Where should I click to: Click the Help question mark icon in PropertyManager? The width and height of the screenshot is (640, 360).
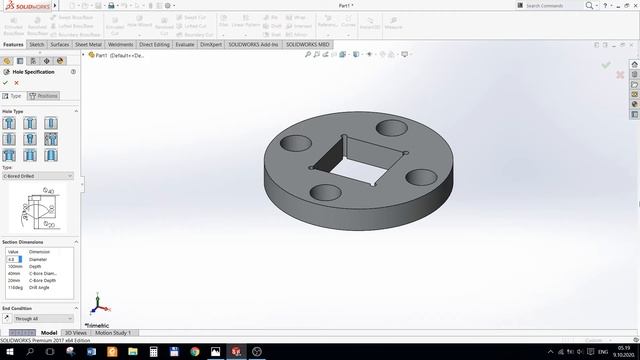coord(73,72)
